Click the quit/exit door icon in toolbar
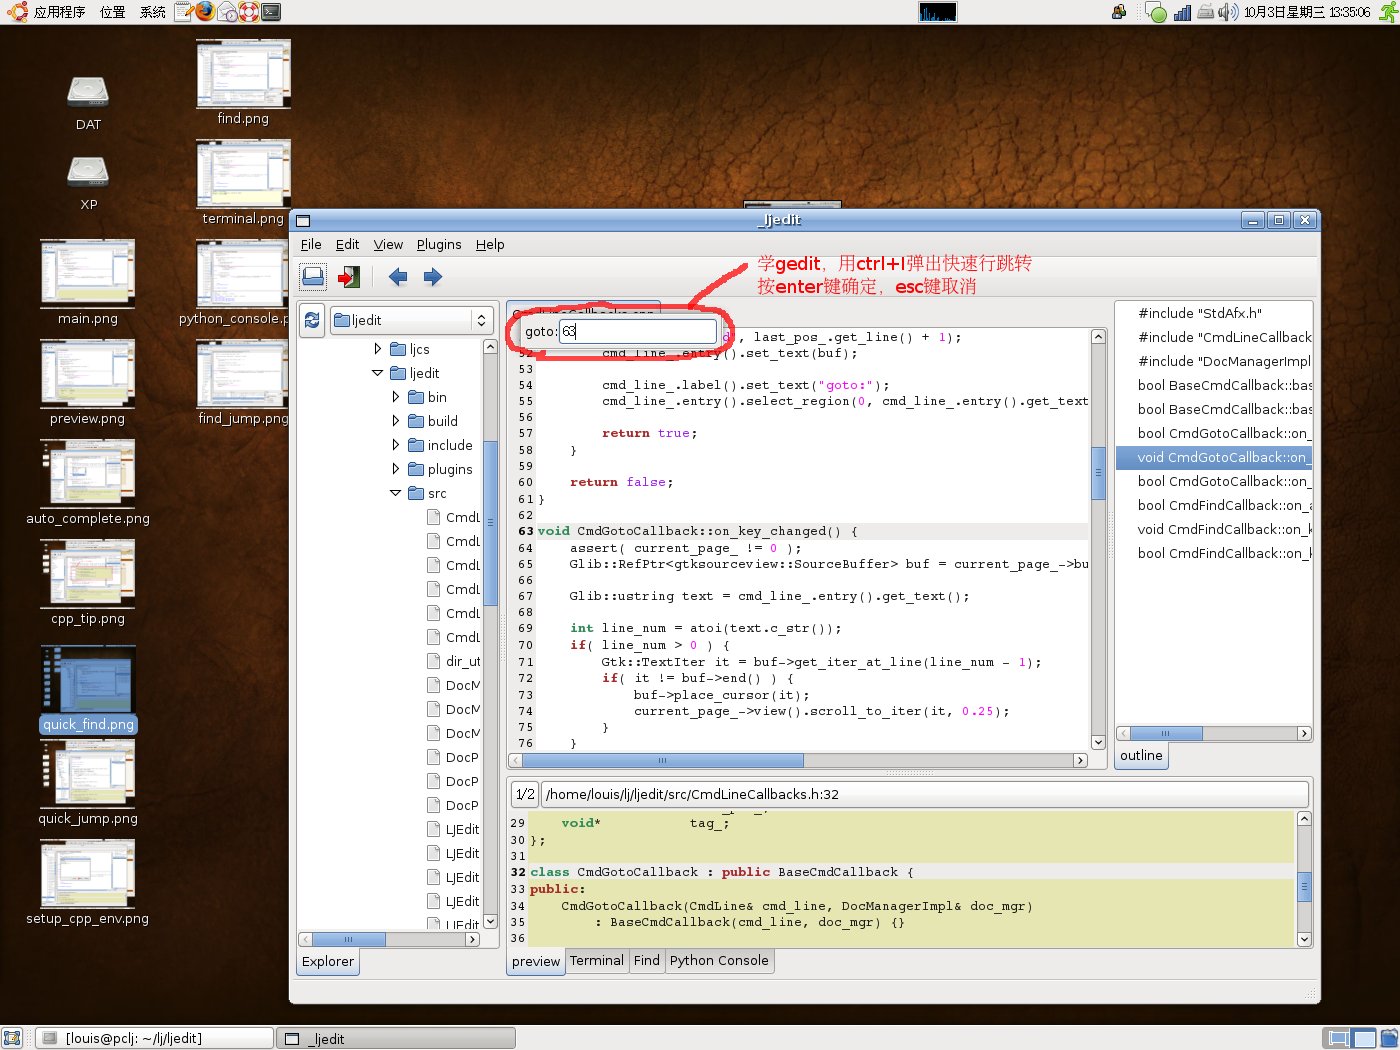1400x1050 pixels. tap(349, 276)
